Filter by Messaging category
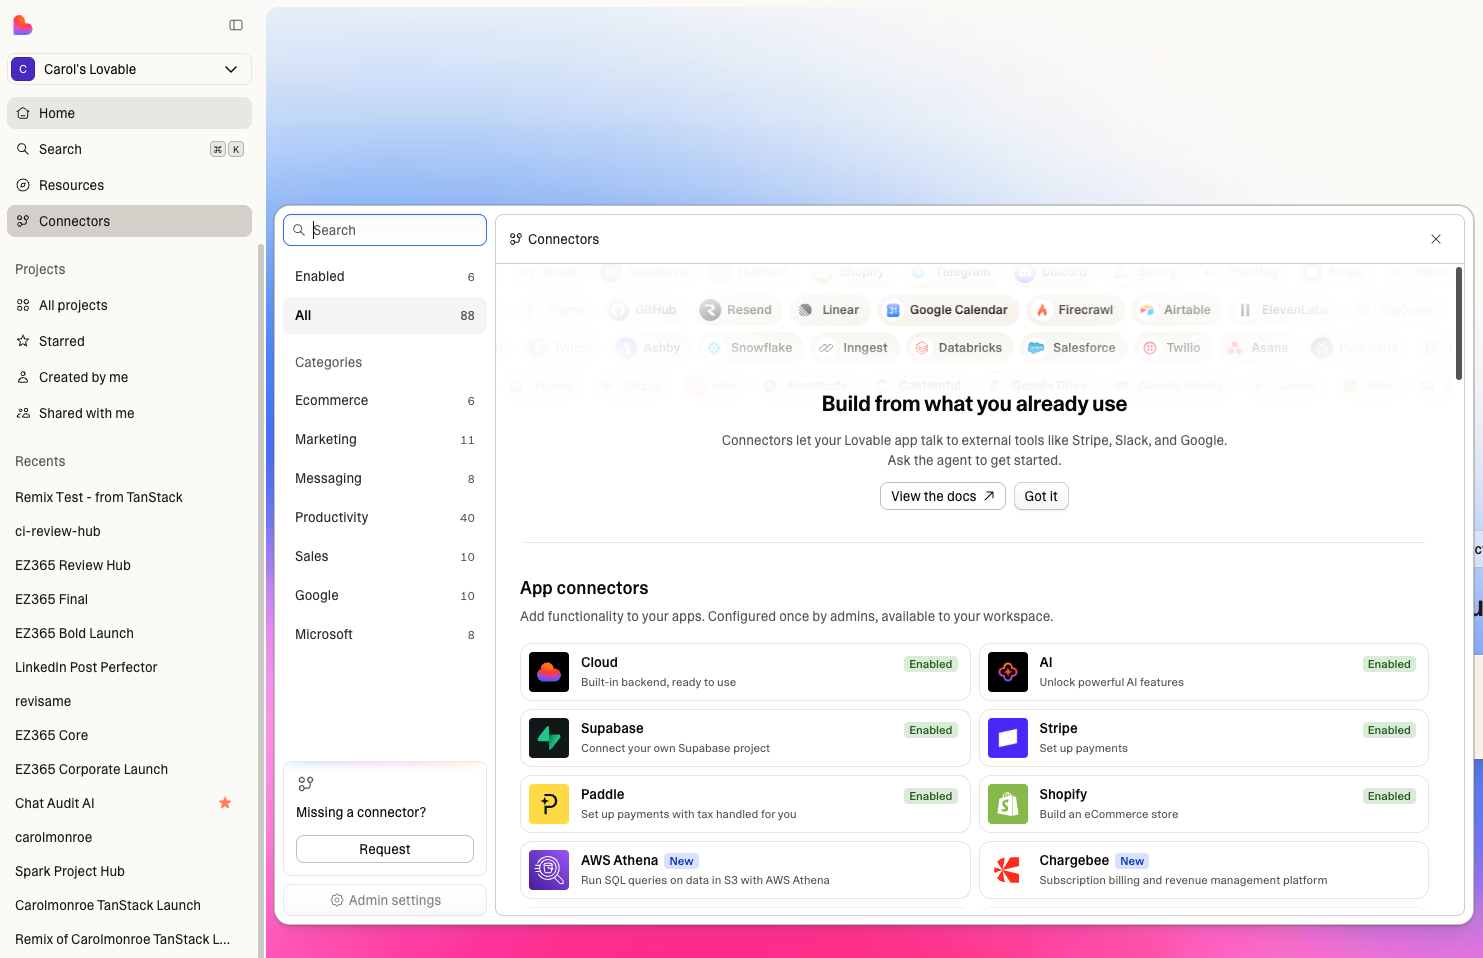 tap(385, 478)
